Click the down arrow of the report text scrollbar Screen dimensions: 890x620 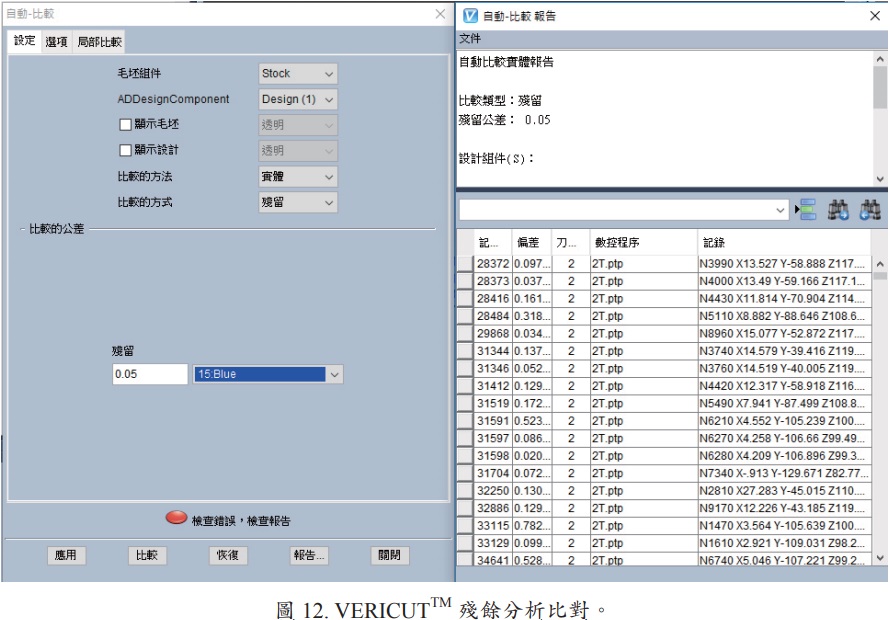tap(880, 178)
